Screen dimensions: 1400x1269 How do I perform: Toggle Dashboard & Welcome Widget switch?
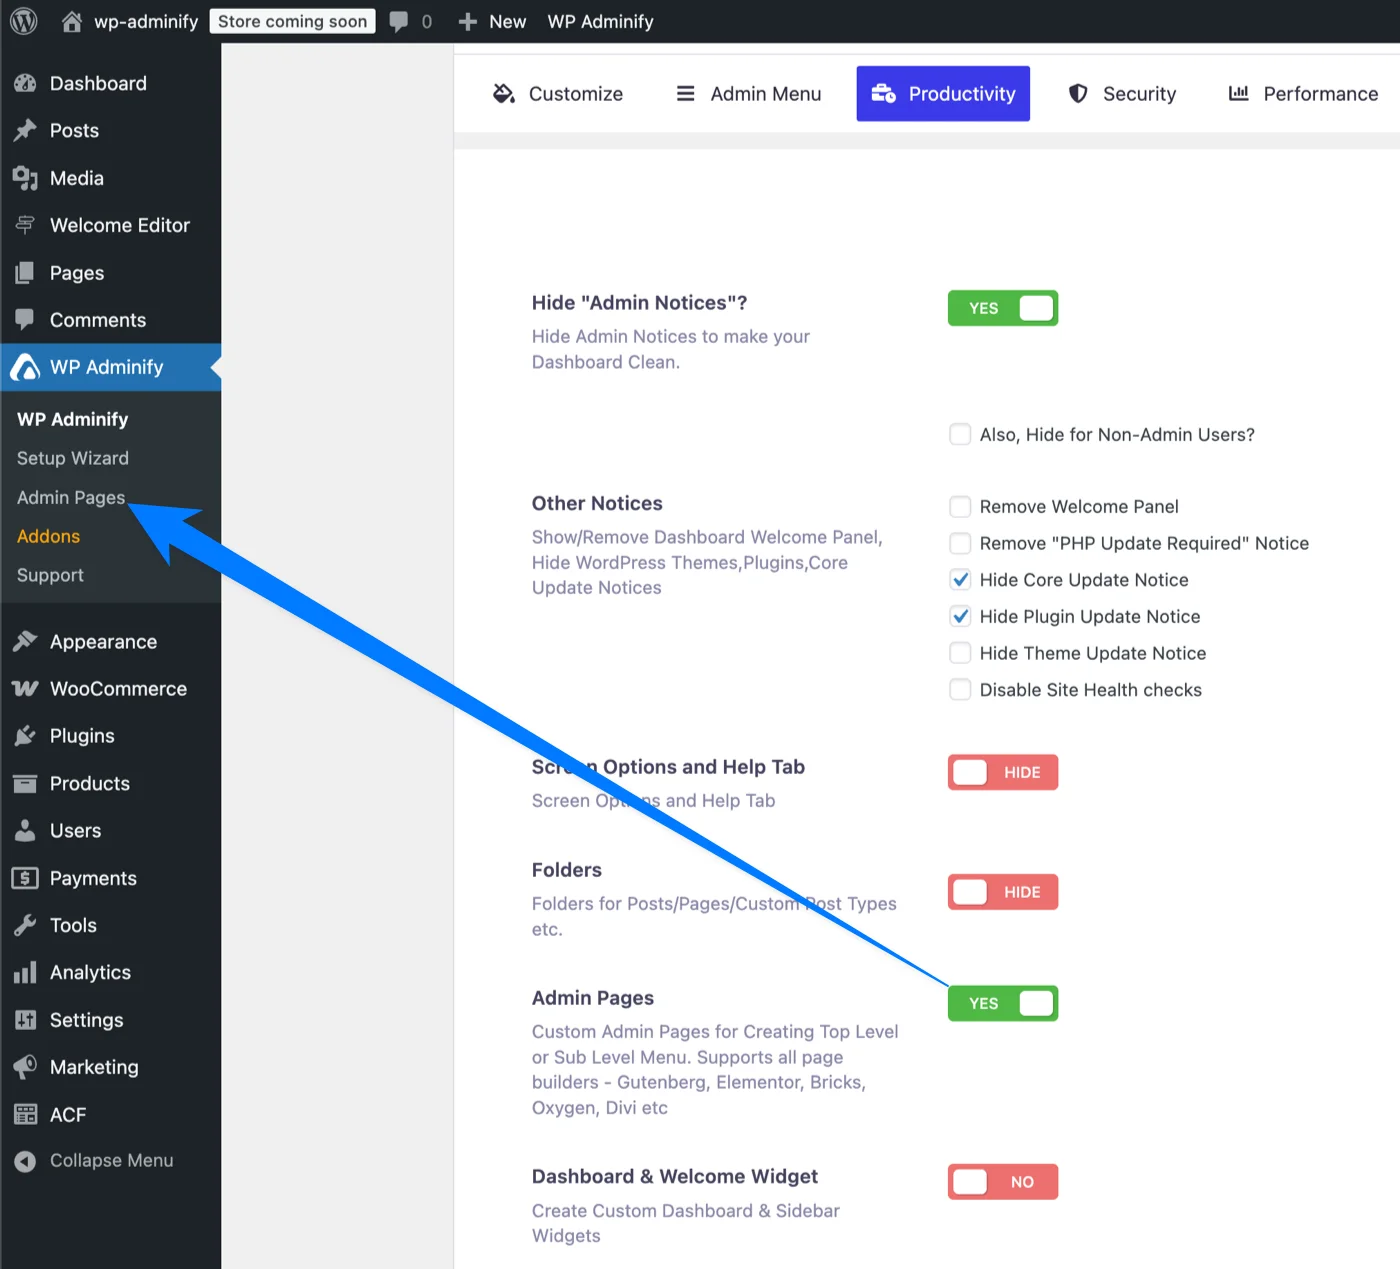click(1003, 1182)
